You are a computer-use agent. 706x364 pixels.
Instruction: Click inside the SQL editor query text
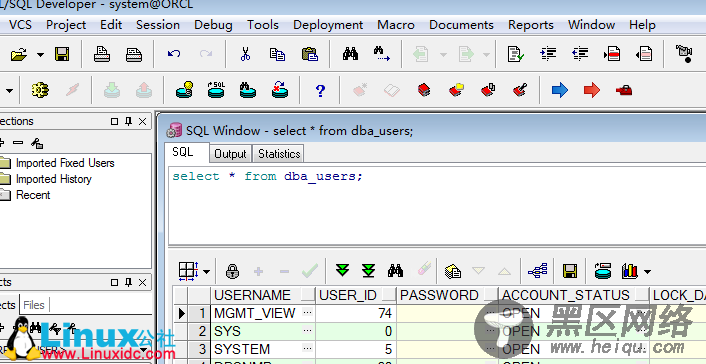click(267, 176)
